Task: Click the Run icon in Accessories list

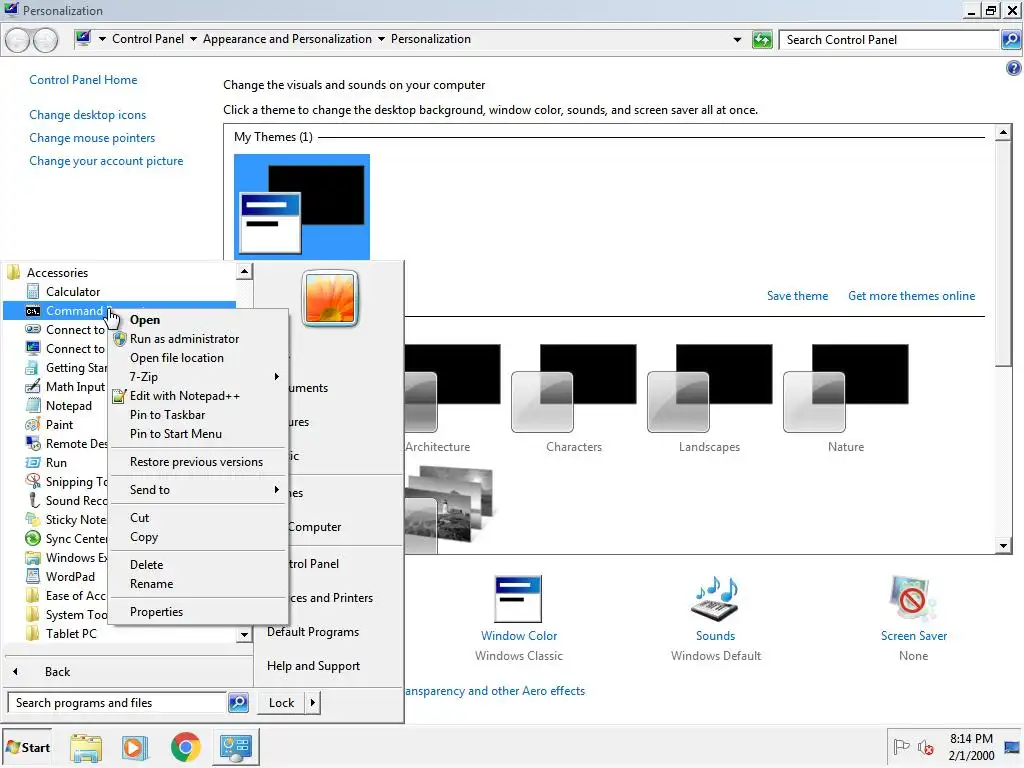Action: click(x=33, y=462)
